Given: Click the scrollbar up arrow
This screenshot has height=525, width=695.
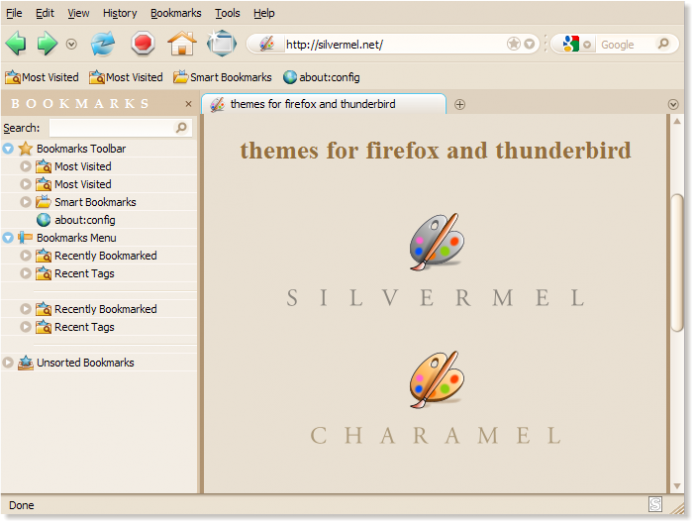Looking at the screenshot, I should click(x=677, y=121).
